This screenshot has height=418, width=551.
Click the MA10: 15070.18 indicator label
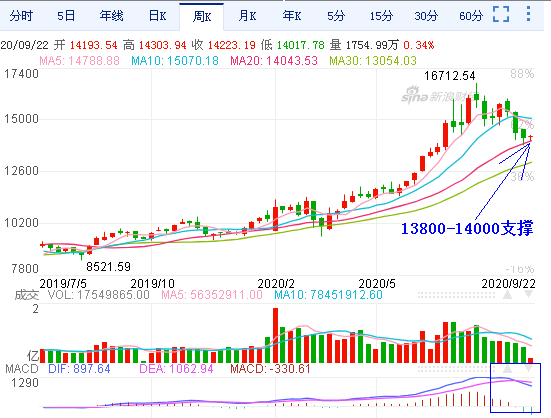(175, 61)
